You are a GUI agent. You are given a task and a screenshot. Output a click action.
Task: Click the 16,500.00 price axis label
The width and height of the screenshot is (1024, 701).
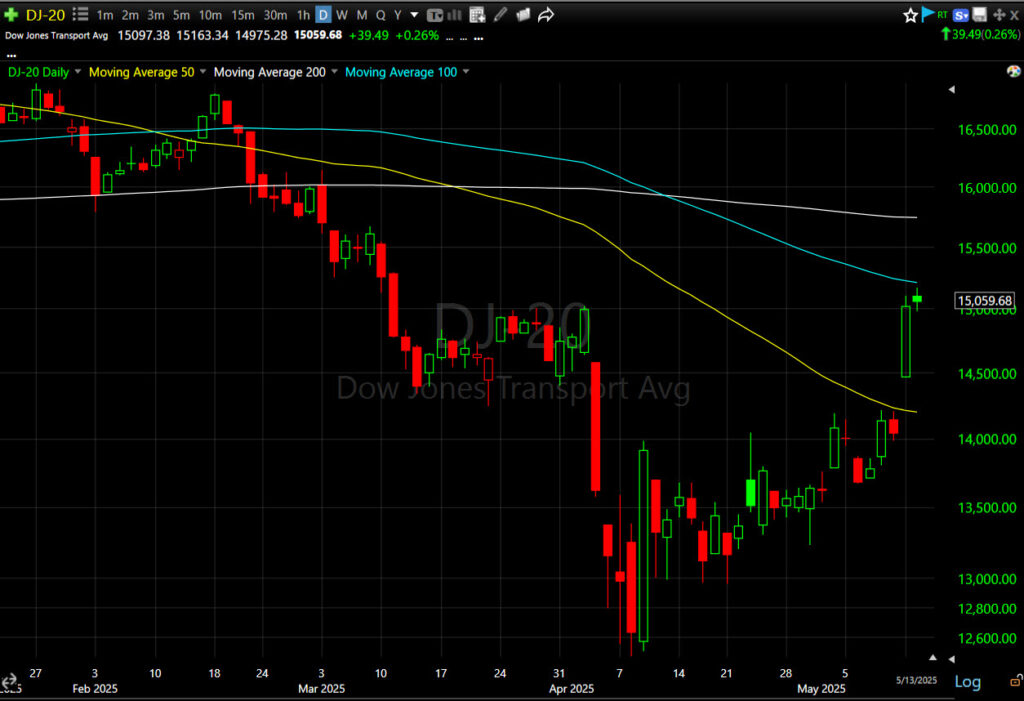(987, 129)
